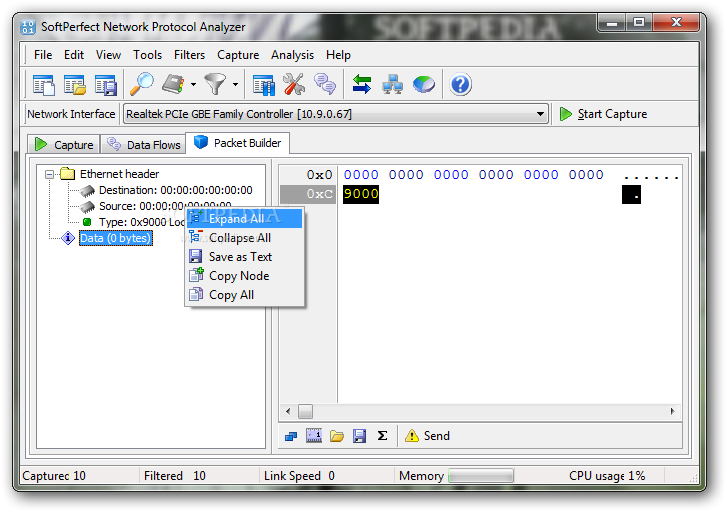Click the memory chip icon below hex view
Viewport: 727px width, 512px height.
click(x=314, y=435)
